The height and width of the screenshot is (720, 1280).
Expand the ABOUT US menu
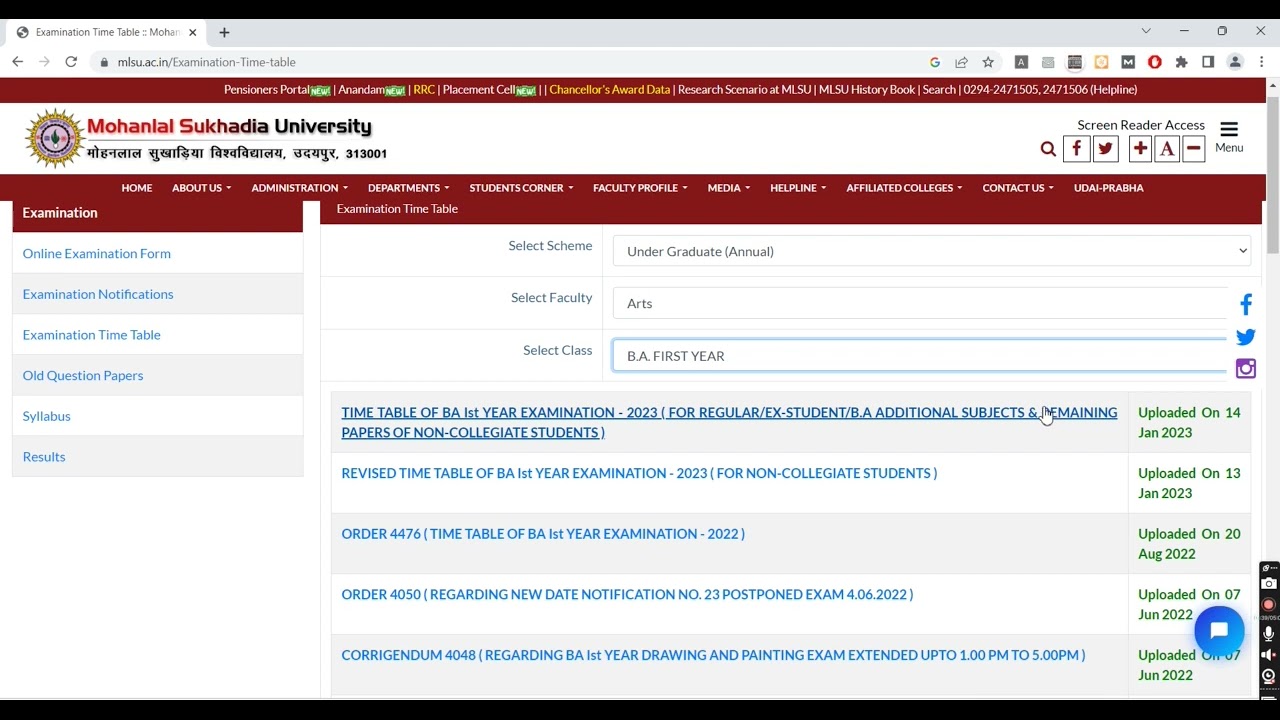201,188
